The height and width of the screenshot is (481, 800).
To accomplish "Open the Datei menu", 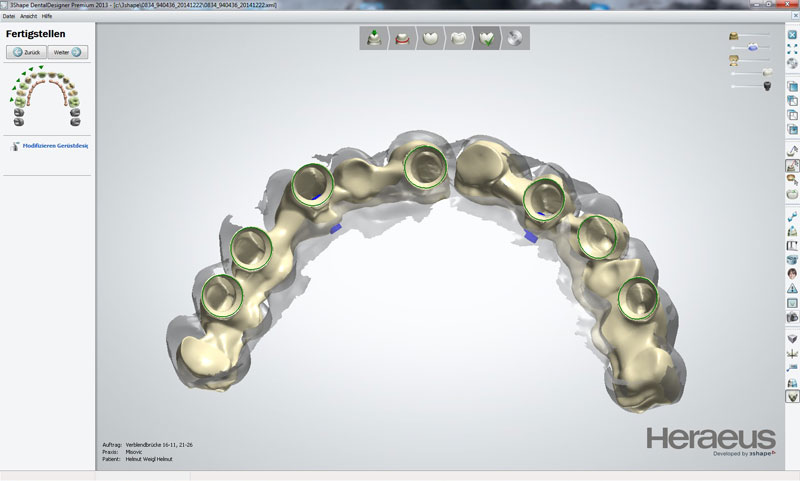I will point(9,16).
